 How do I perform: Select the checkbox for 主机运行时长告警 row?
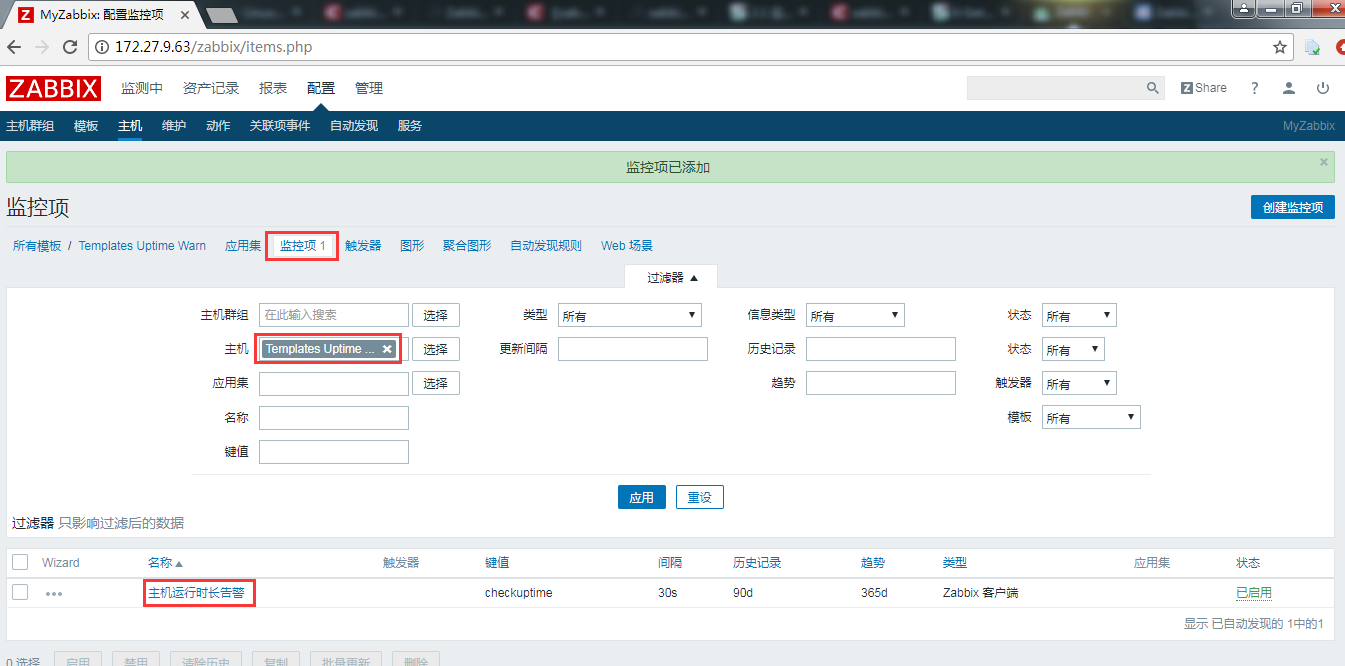(19, 593)
